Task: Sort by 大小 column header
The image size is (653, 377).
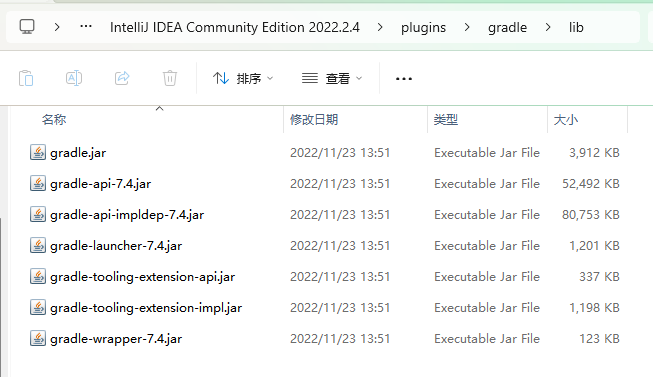Action: [x=566, y=120]
